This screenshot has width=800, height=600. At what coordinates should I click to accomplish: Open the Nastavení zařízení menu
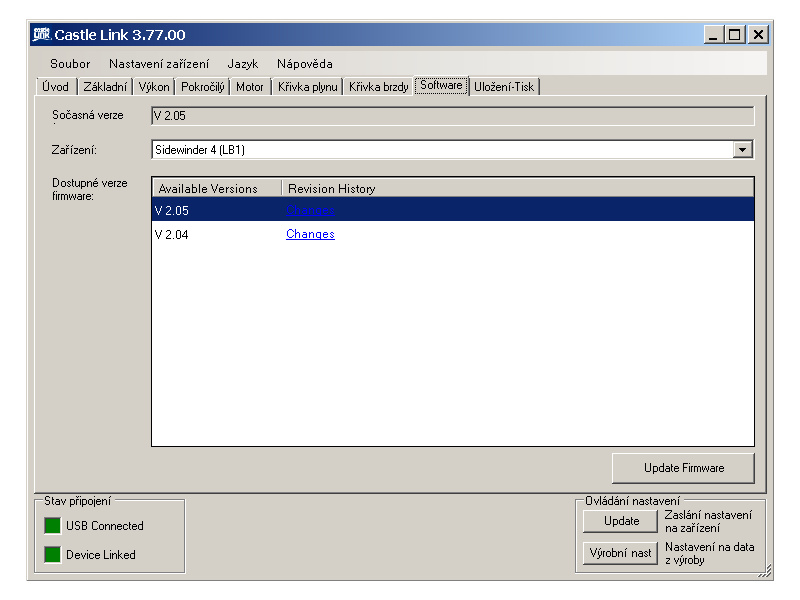click(x=159, y=64)
